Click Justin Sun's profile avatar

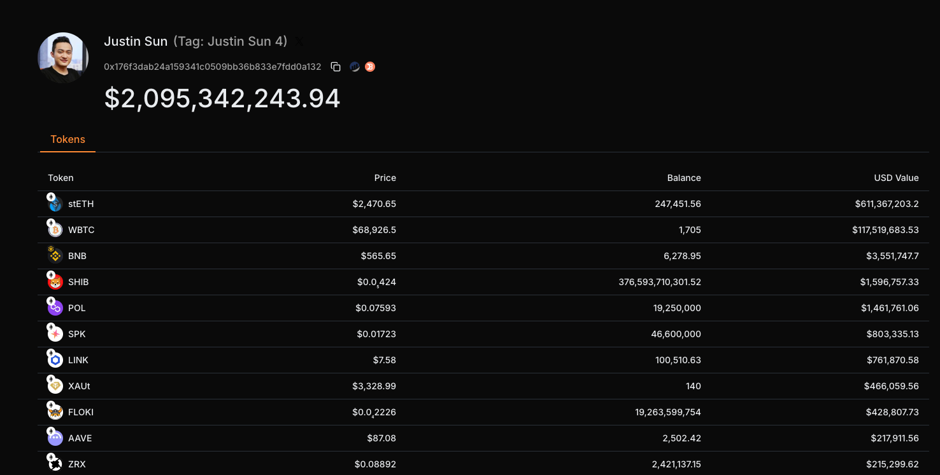tap(63, 58)
